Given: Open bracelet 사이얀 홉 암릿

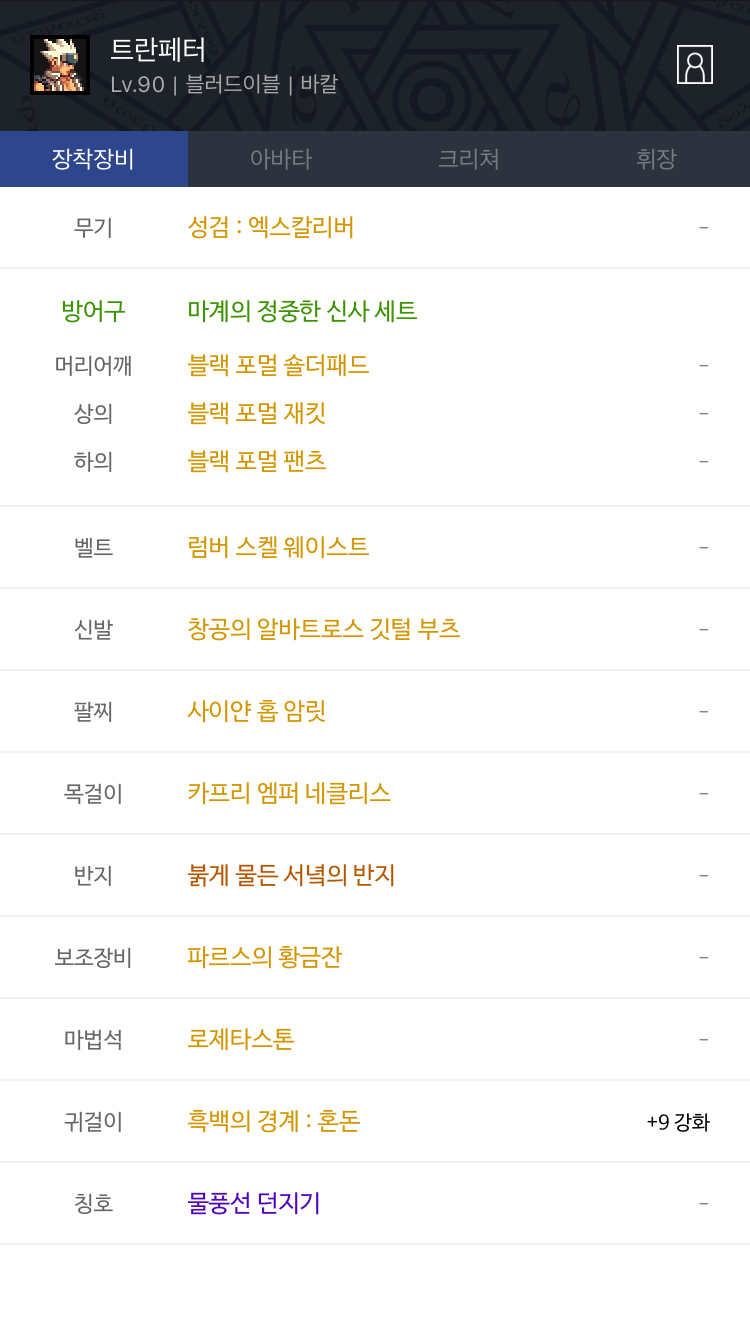Looking at the screenshot, I should click(x=257, y=711).
